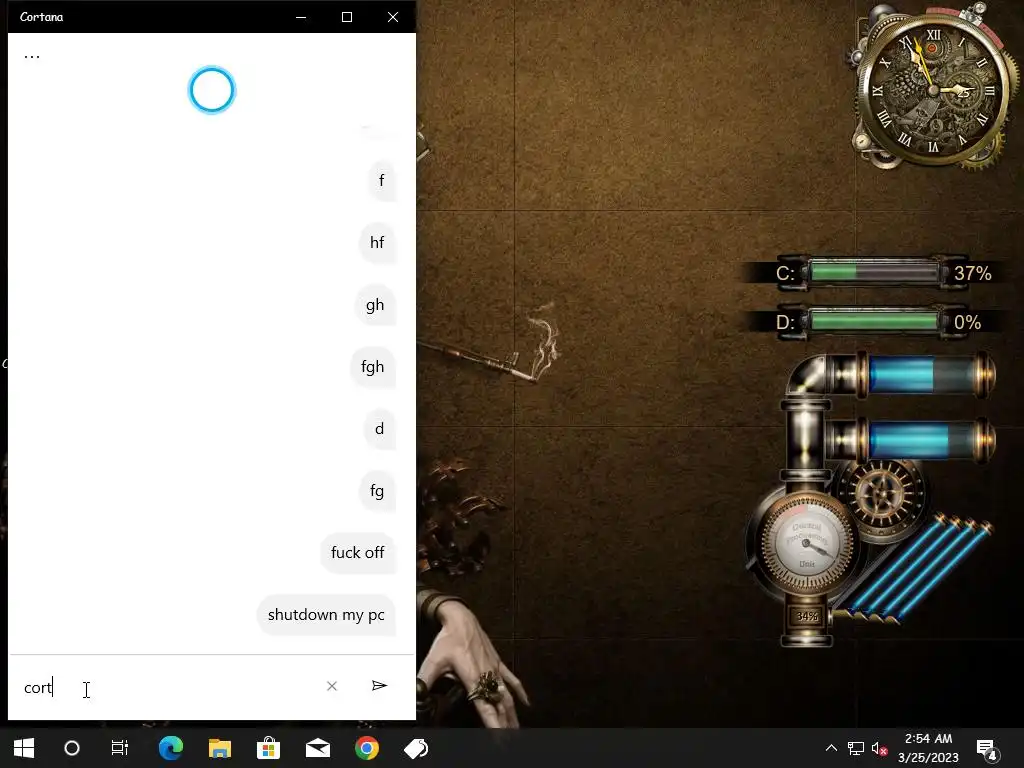Image resolution: width=1024 pixels, height=768 pixels.
Task: Click the D: drive usage bar widget
Action: pos(873,321)
